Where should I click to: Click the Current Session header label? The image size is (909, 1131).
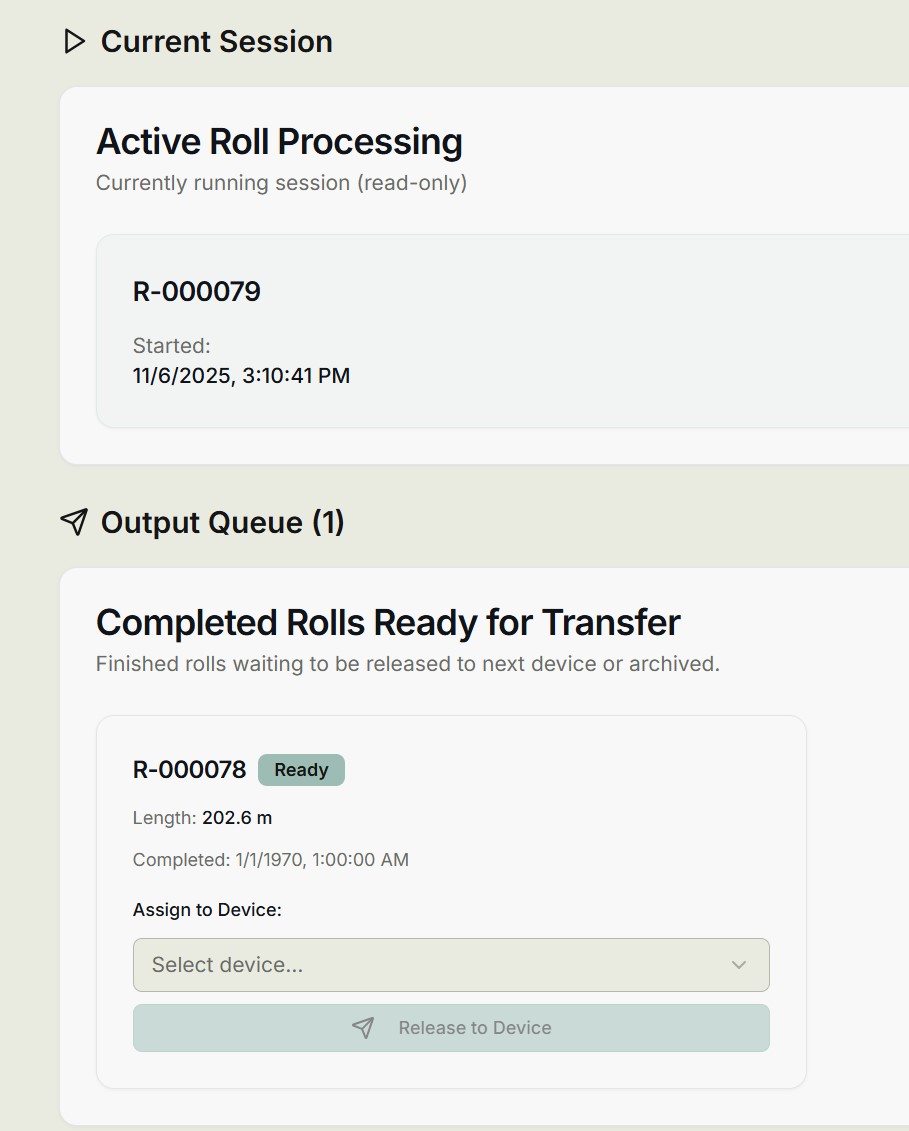(215, 41)
